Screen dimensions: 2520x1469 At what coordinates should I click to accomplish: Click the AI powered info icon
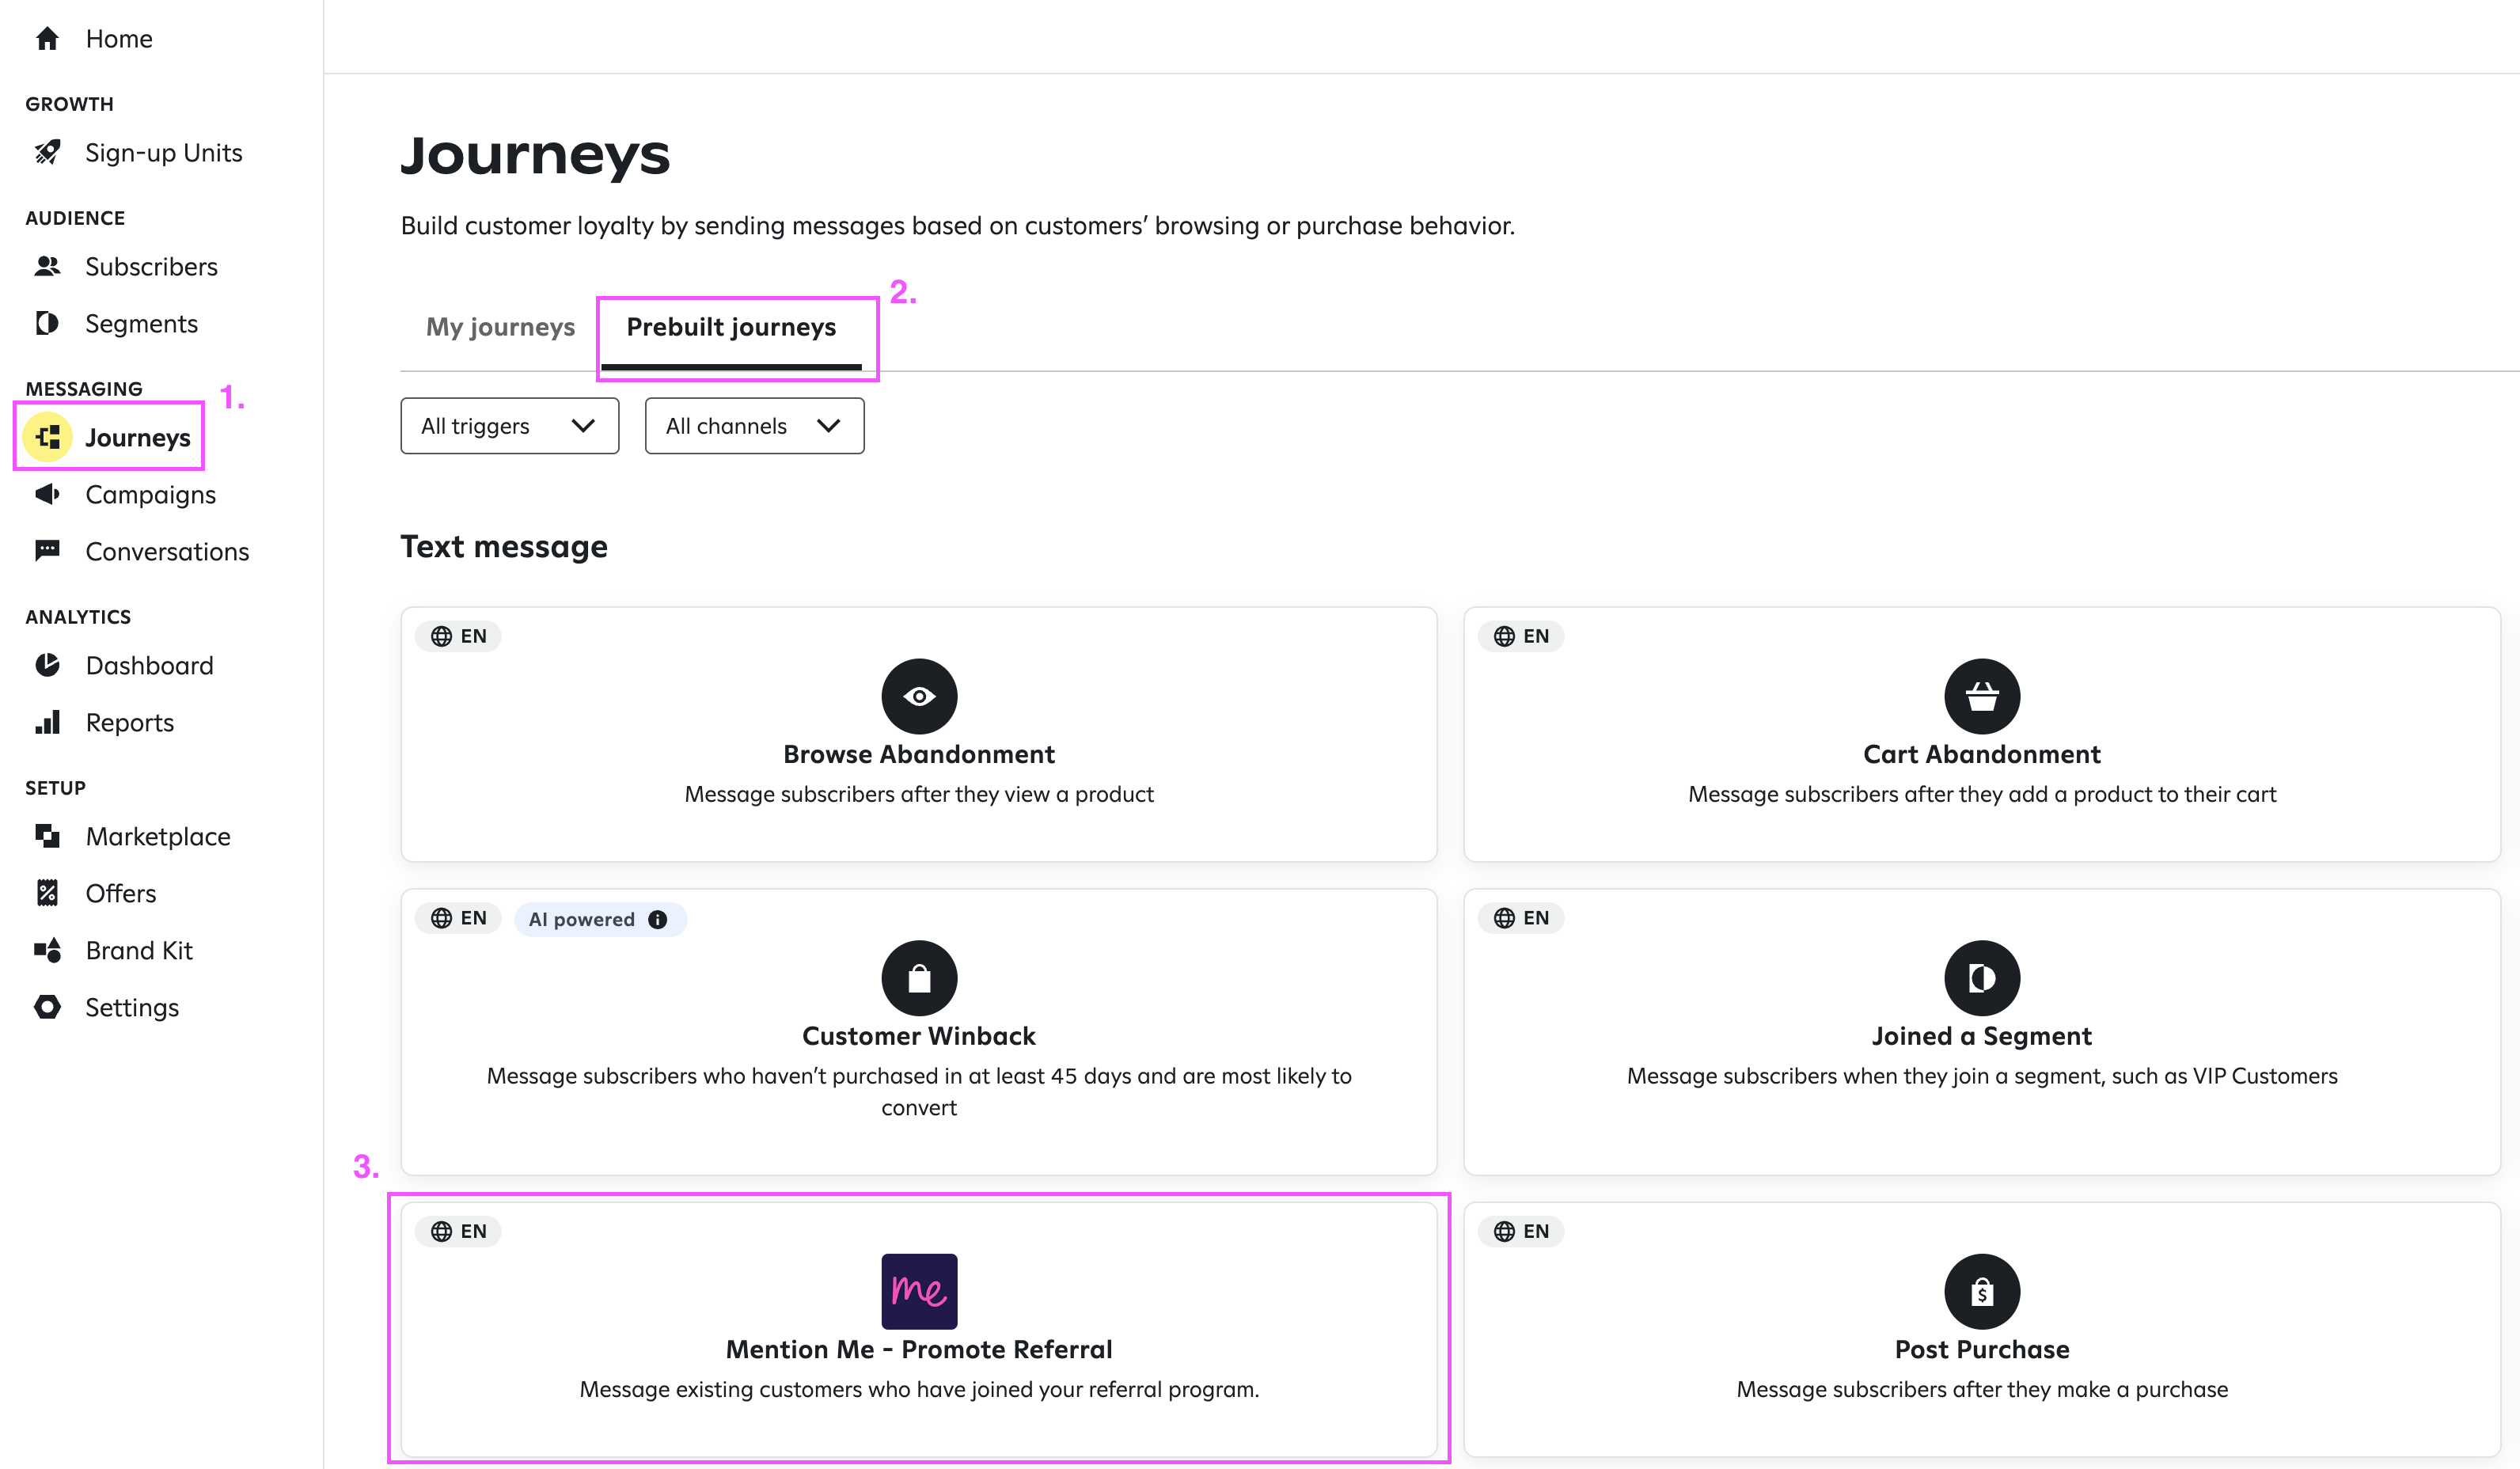657,920
